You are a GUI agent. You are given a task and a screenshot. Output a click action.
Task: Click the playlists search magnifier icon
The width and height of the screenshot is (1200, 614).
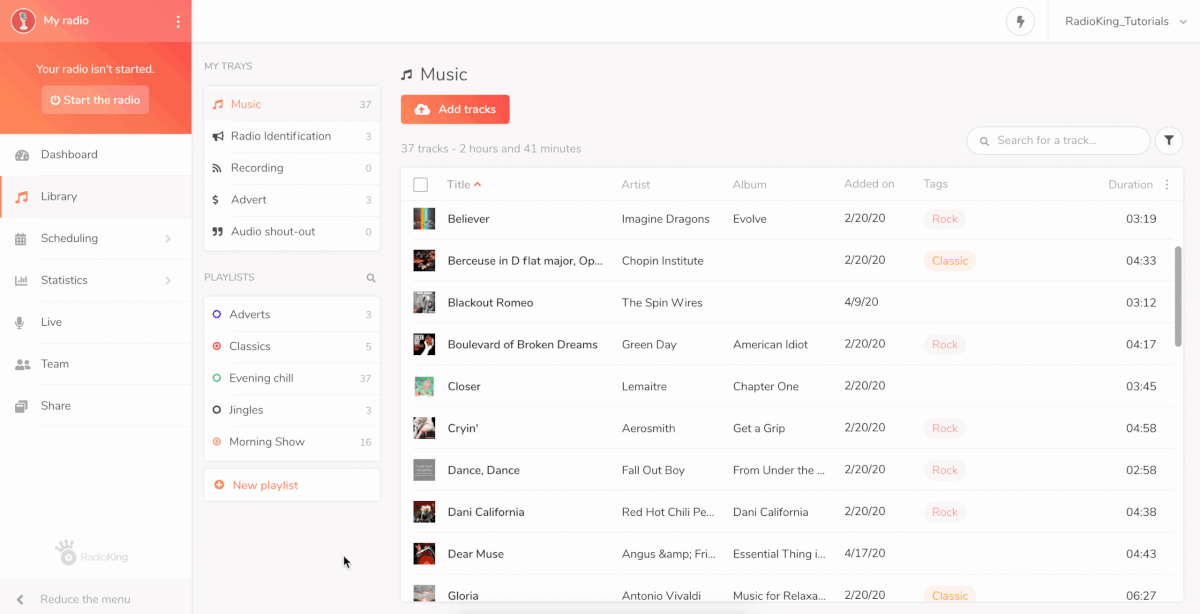coord(371,278)
